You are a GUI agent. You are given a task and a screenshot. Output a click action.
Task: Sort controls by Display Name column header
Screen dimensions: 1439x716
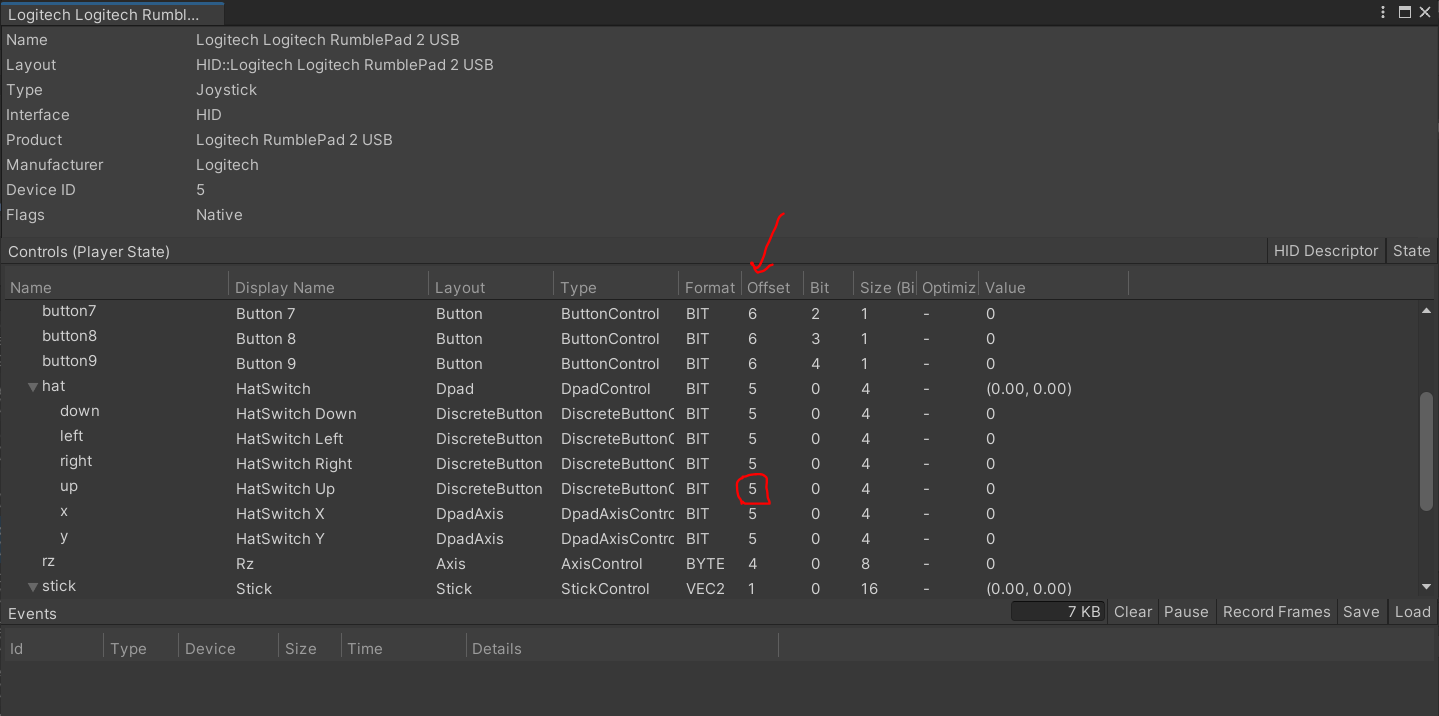[284, 288]
